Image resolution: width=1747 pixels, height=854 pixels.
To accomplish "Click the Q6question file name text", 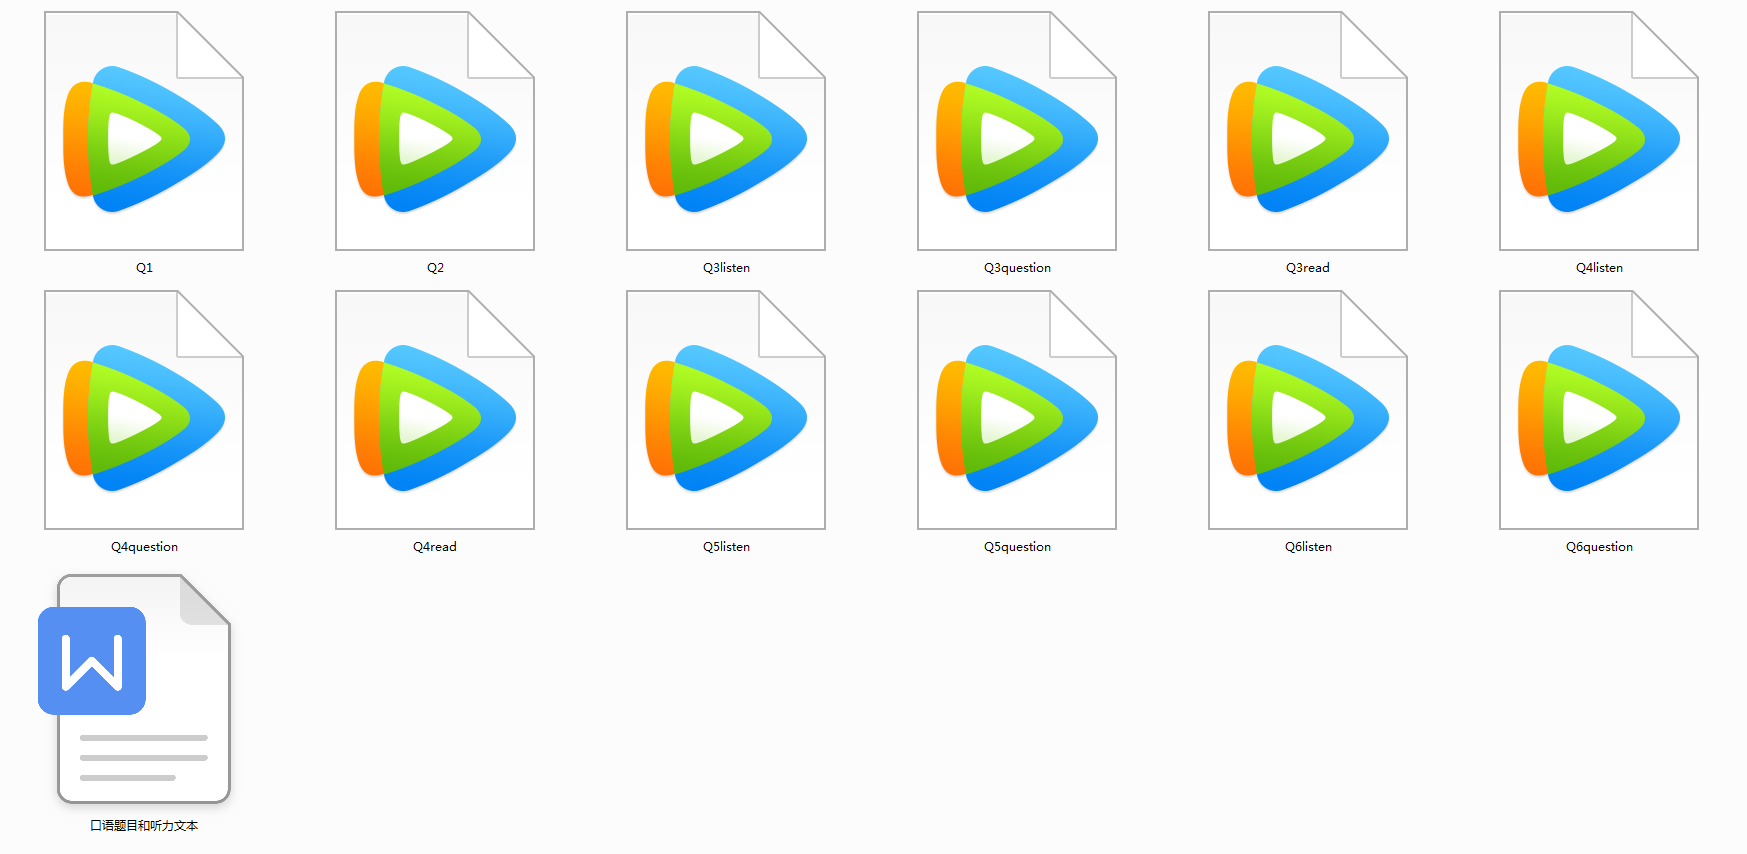I will click(1599, 547).
